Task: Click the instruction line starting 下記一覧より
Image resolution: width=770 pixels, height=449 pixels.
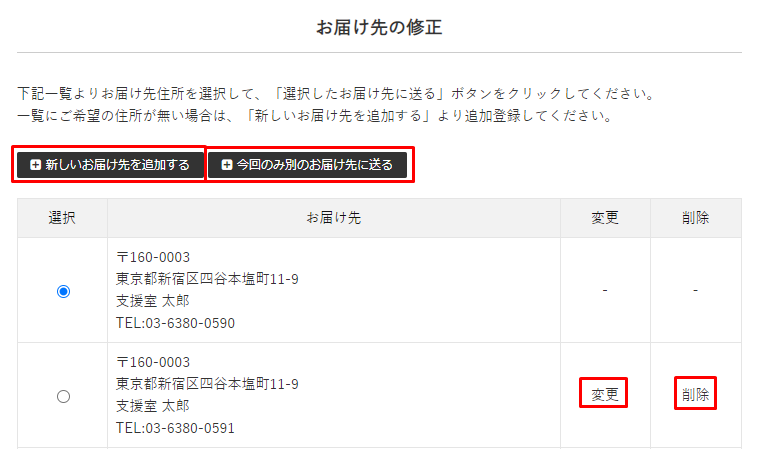Action: point(336,93)
